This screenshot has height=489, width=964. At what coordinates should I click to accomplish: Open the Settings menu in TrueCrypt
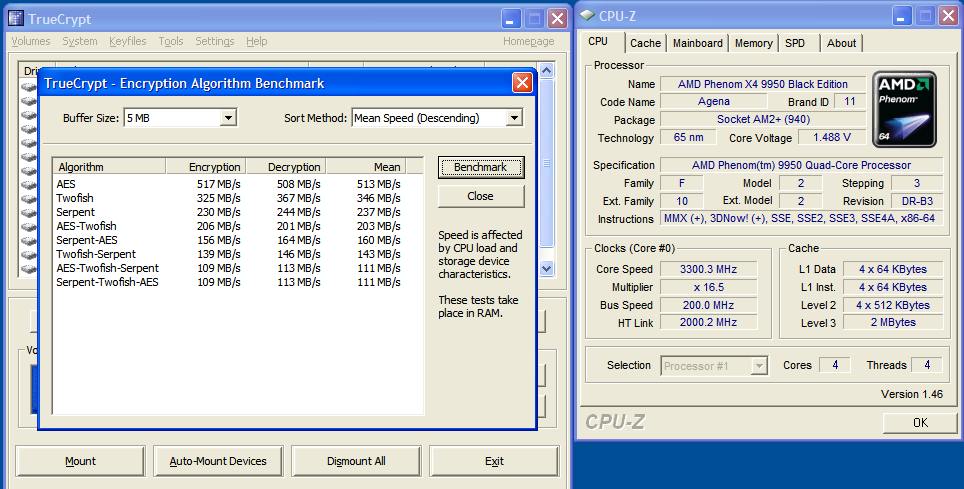pos(215,41)
